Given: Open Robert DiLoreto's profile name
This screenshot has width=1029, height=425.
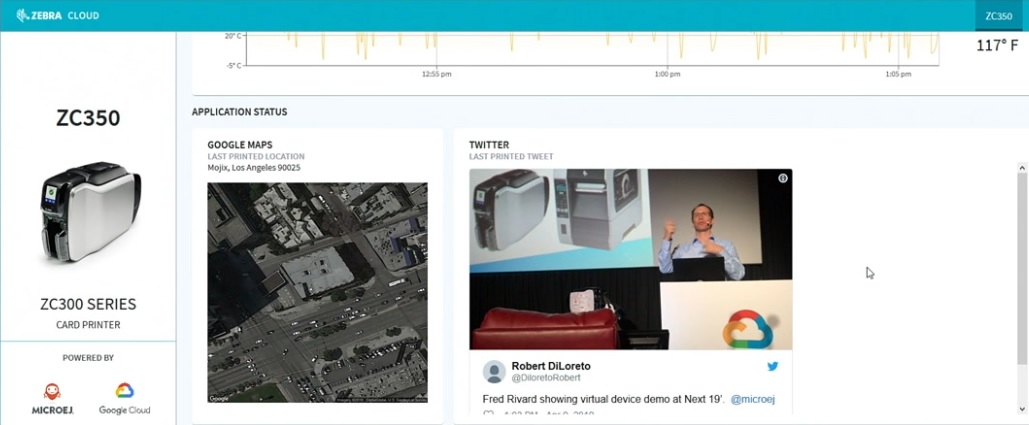Looking at the screenshot, I should [551, 365].
